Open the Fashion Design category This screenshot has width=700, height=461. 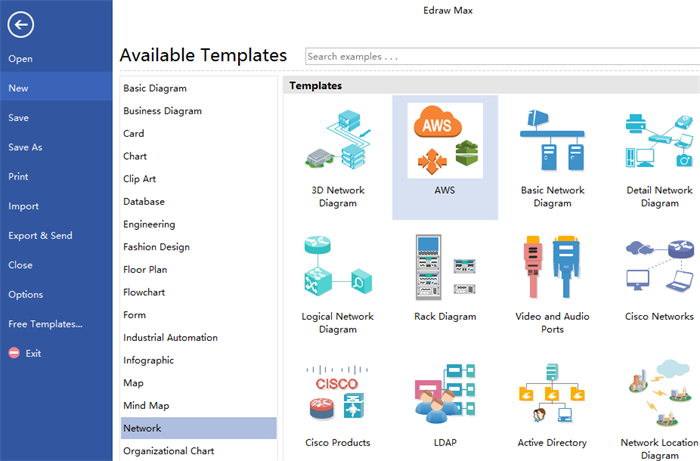(156, 247)
